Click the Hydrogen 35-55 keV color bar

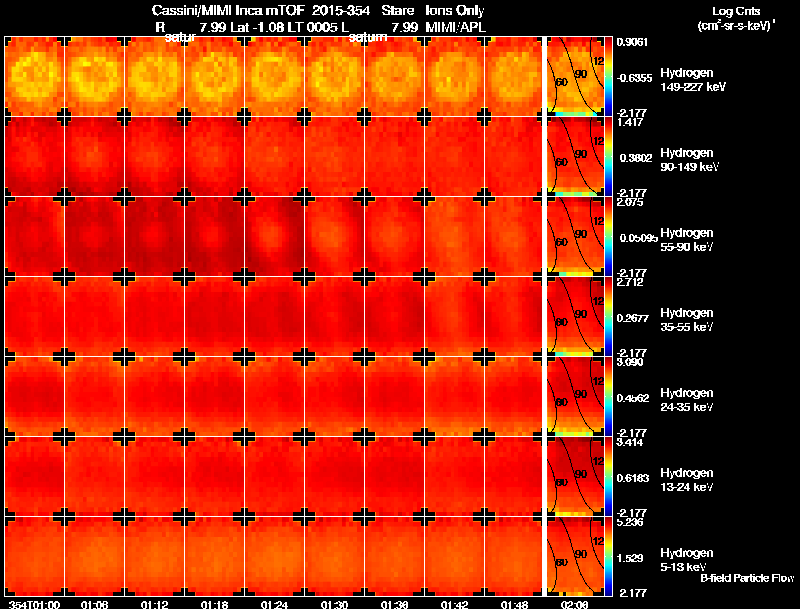pos(608,316)
